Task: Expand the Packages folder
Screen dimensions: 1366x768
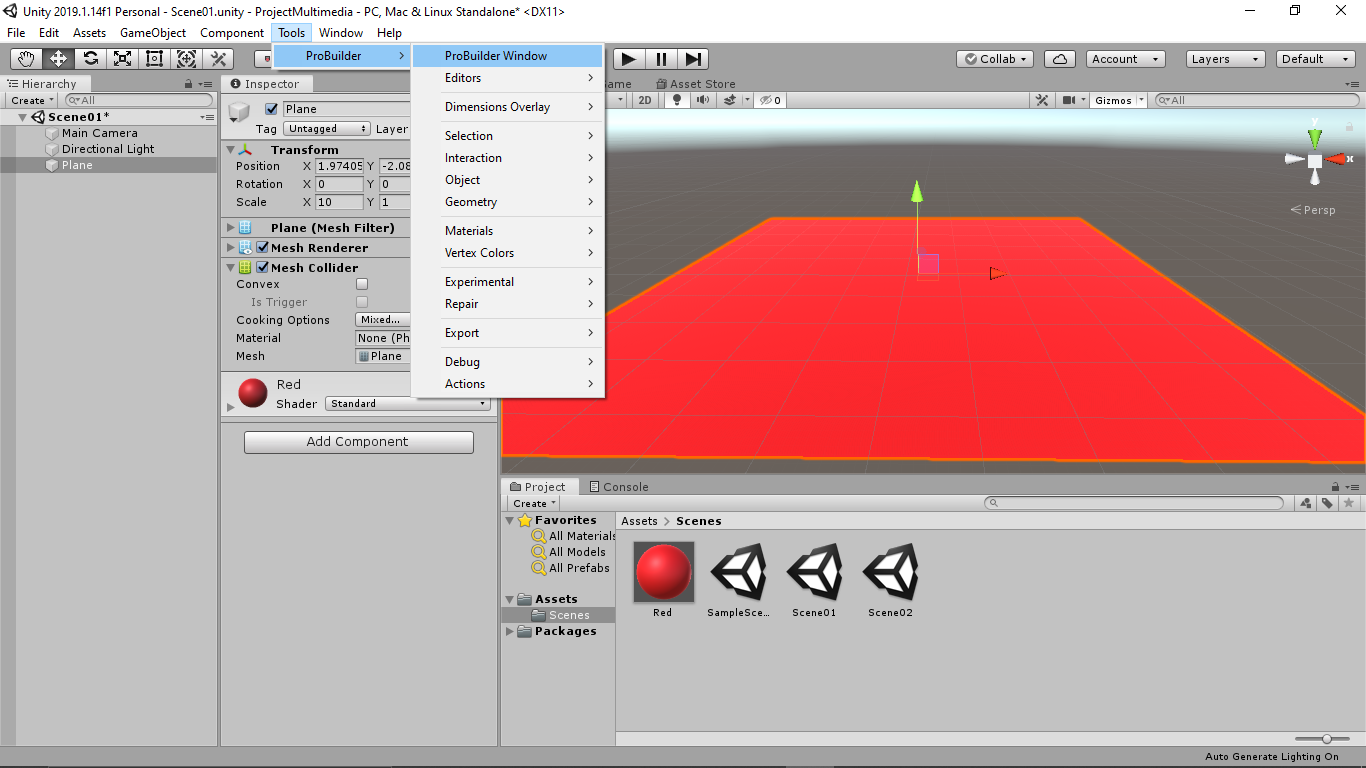Action: click(x=510, y=632)
